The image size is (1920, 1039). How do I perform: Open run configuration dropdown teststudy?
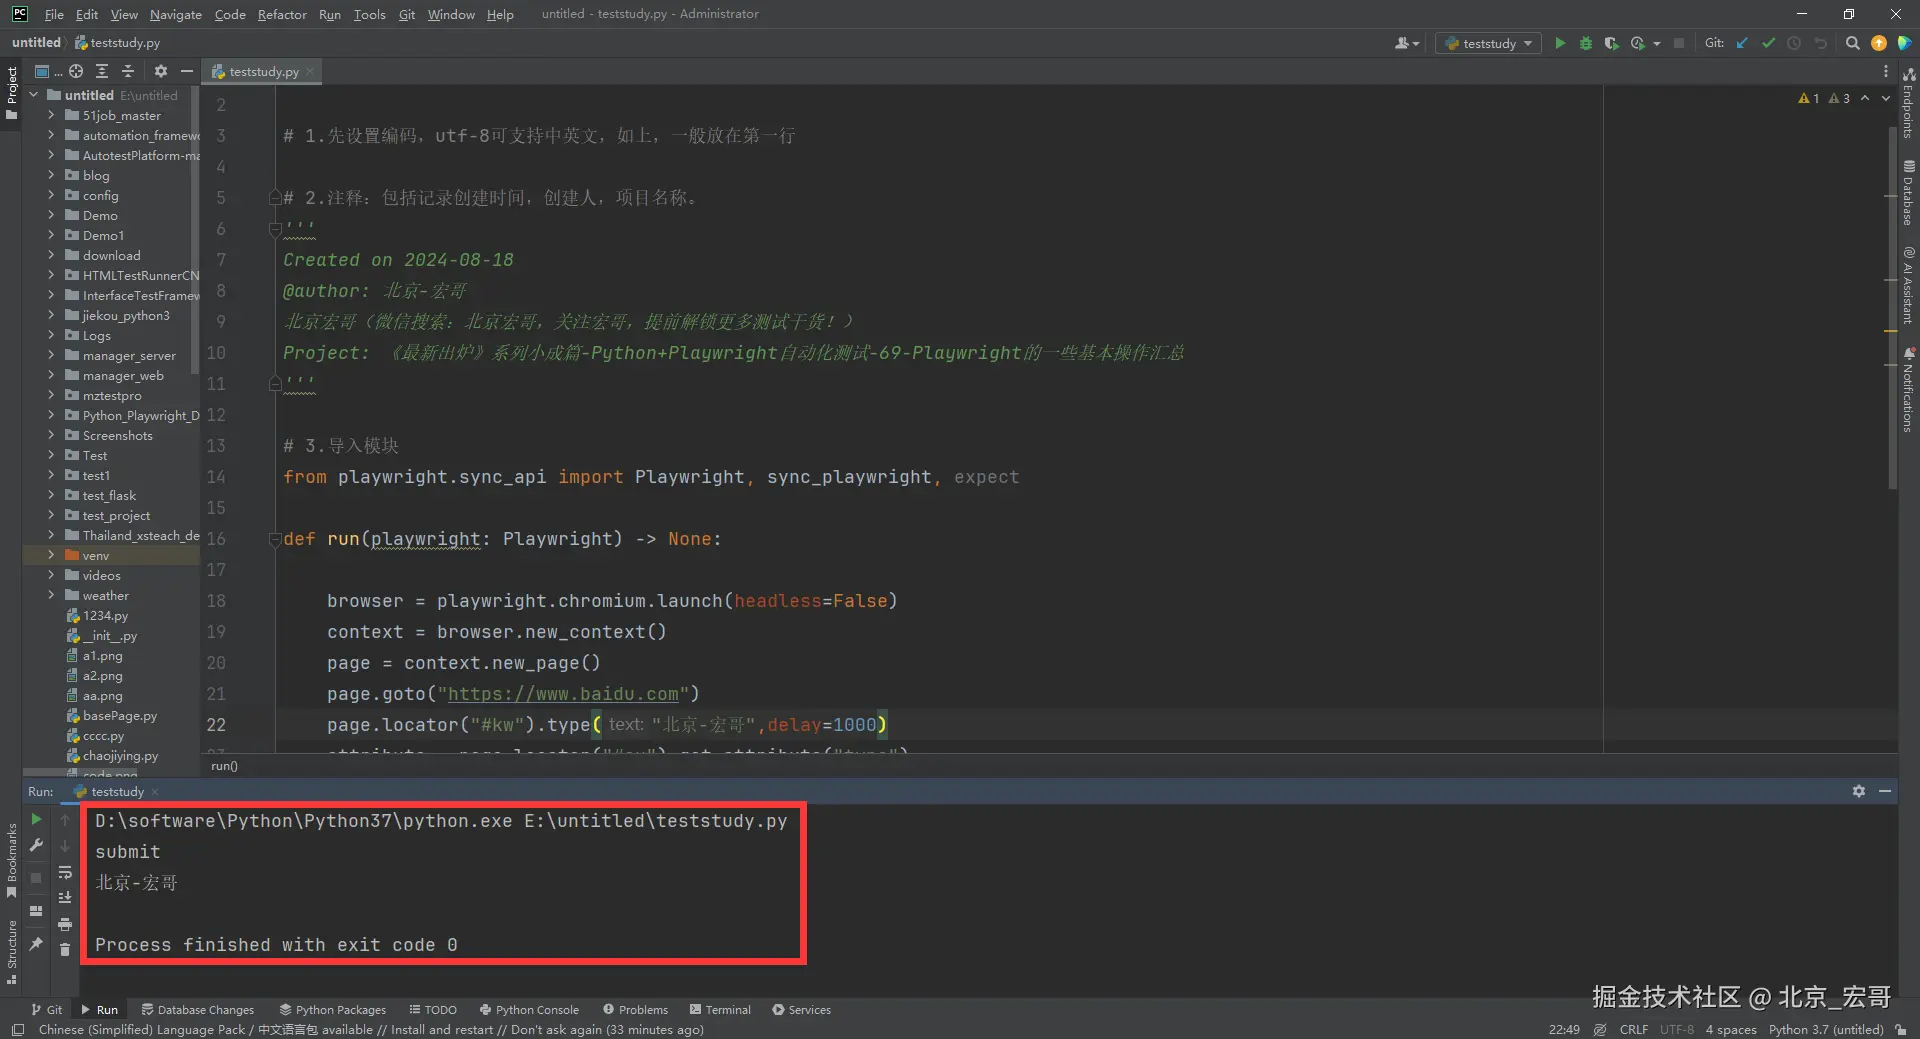[x=1488, y=43]
